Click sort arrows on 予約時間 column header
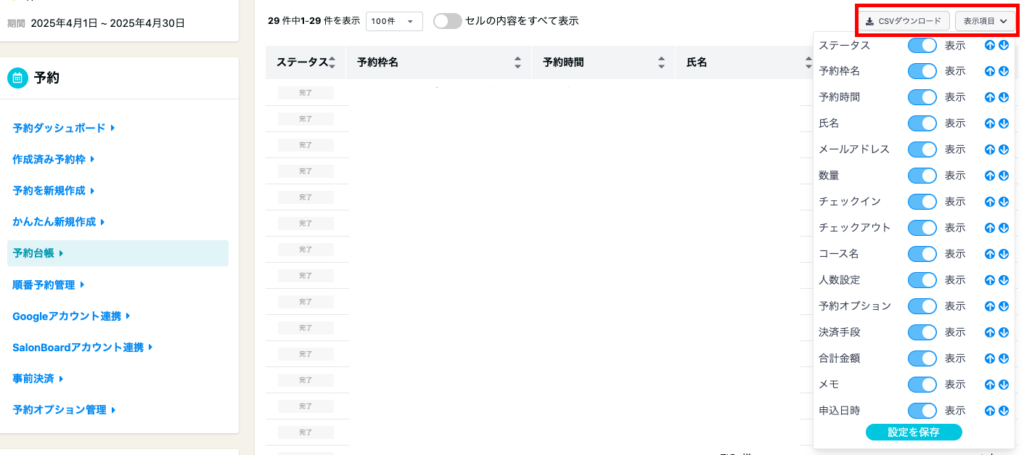The height and width of the screenshot is (455, 1024). tap(661, 62)
